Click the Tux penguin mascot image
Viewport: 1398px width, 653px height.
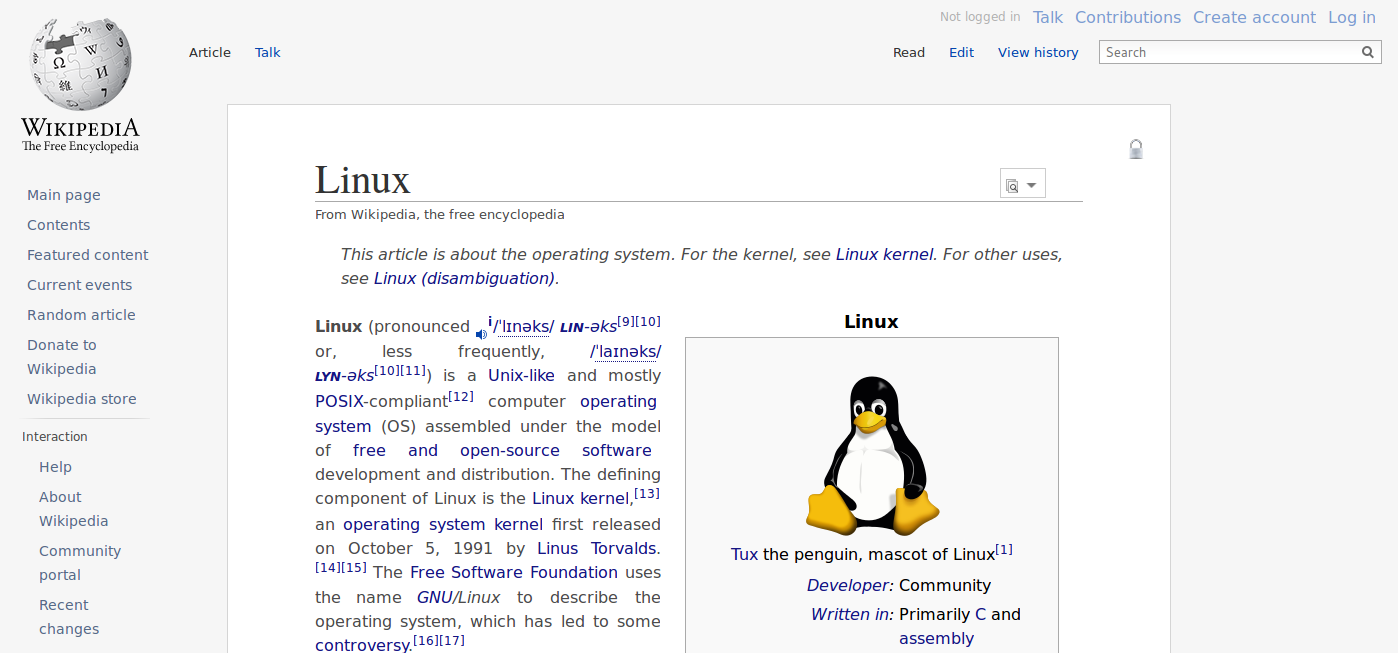tap(872, 456)
